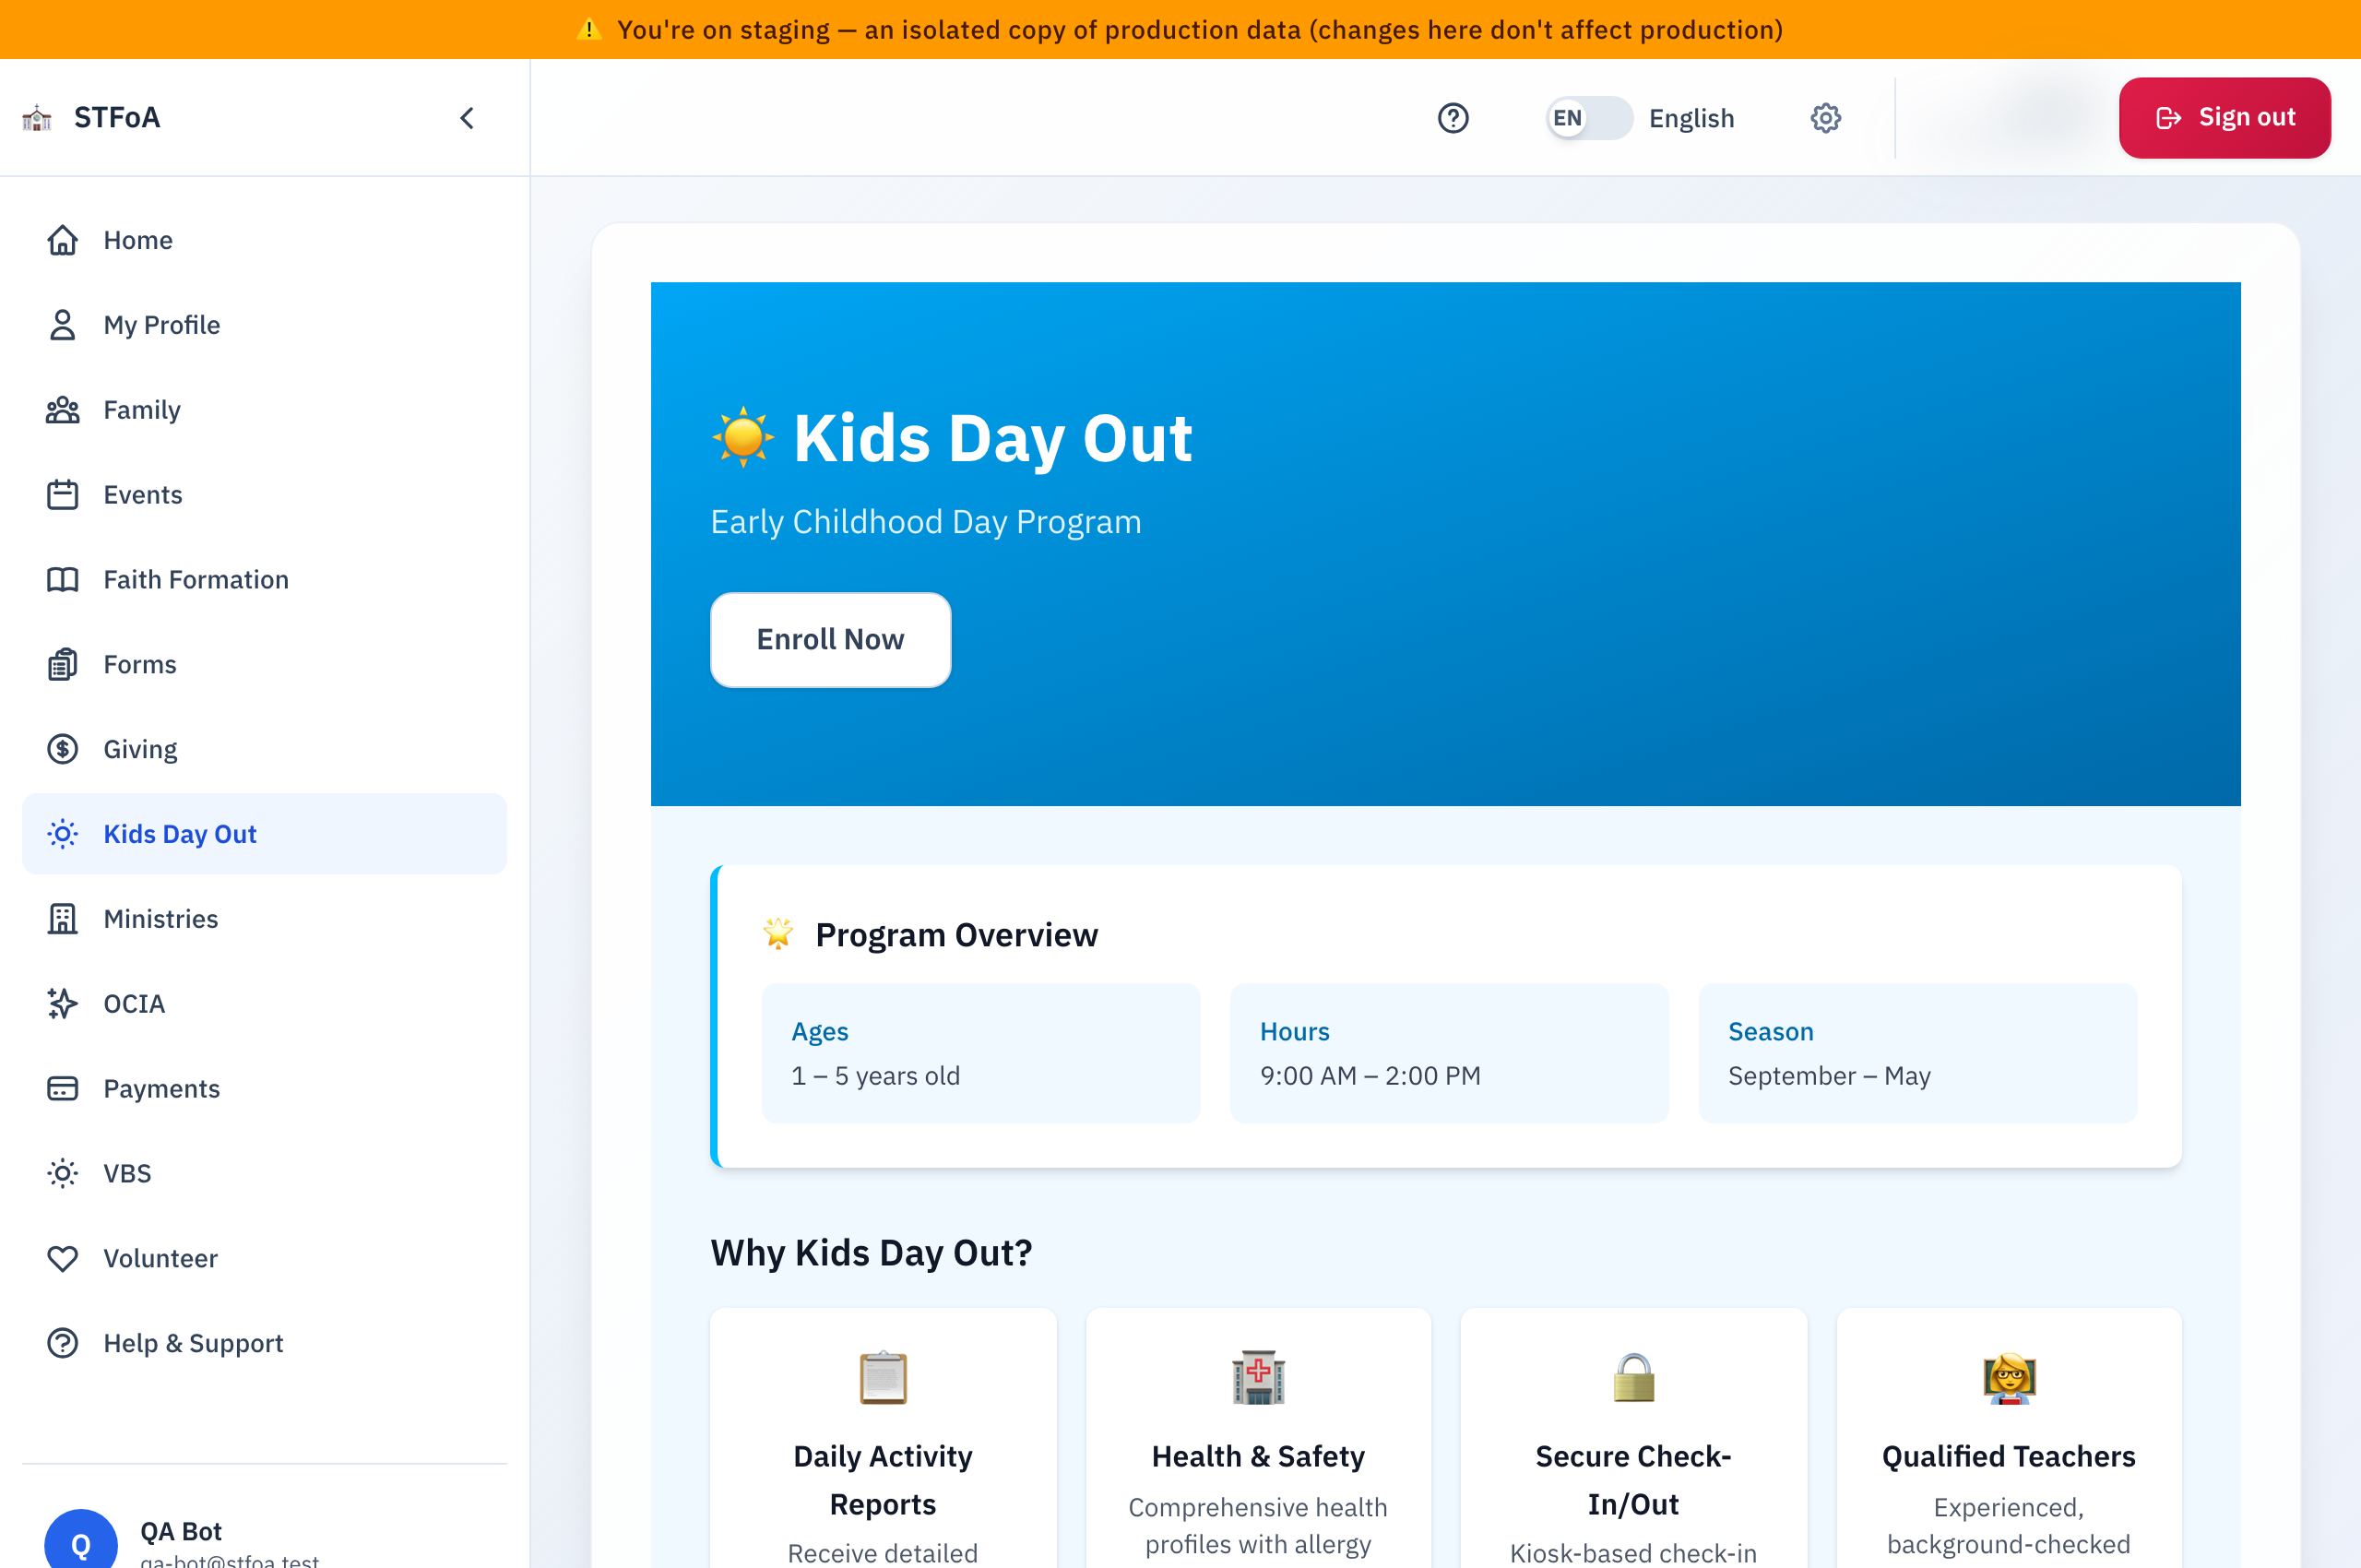The image size is (2361, 1568).
Task: Click the Enroll Now button
Action: tap(830, 640)
